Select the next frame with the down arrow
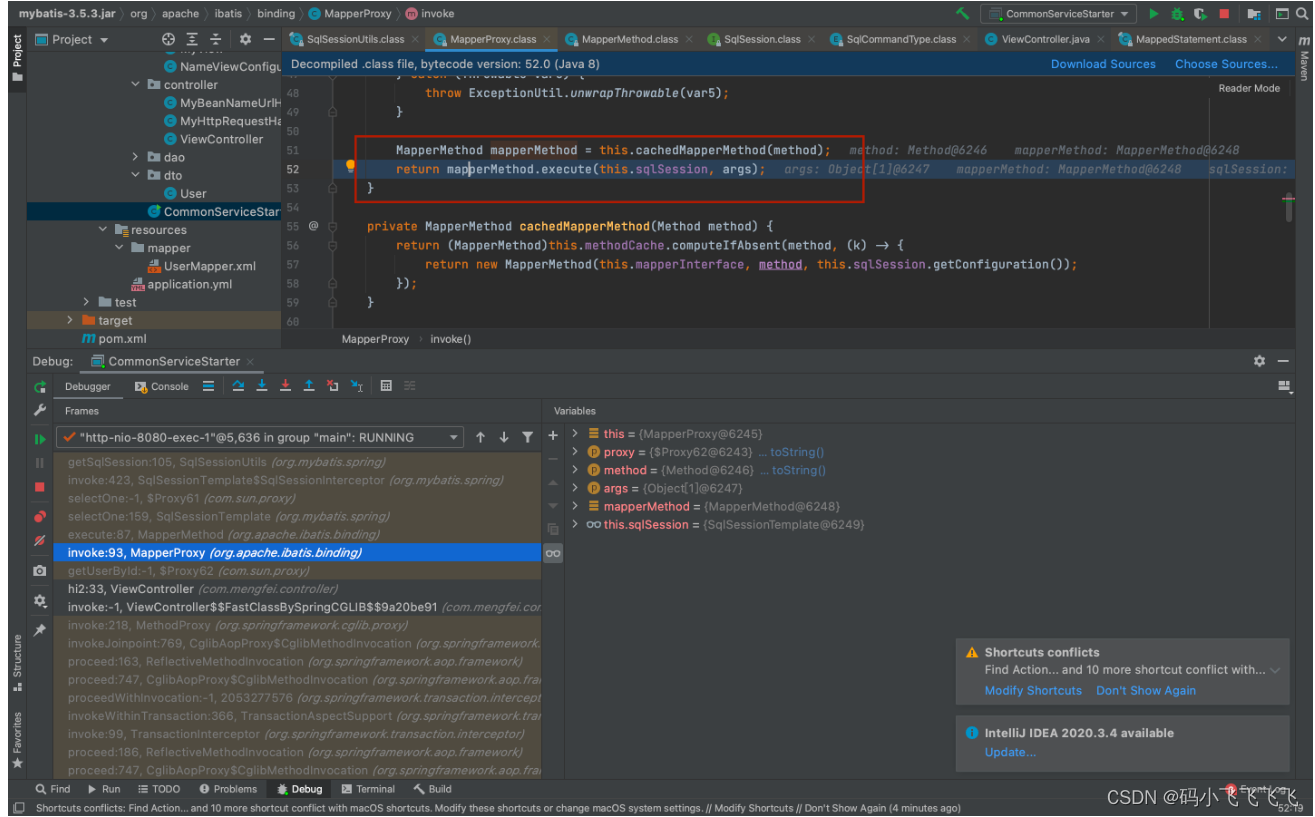Screen dimensions: 1315x817 (504, 437)
